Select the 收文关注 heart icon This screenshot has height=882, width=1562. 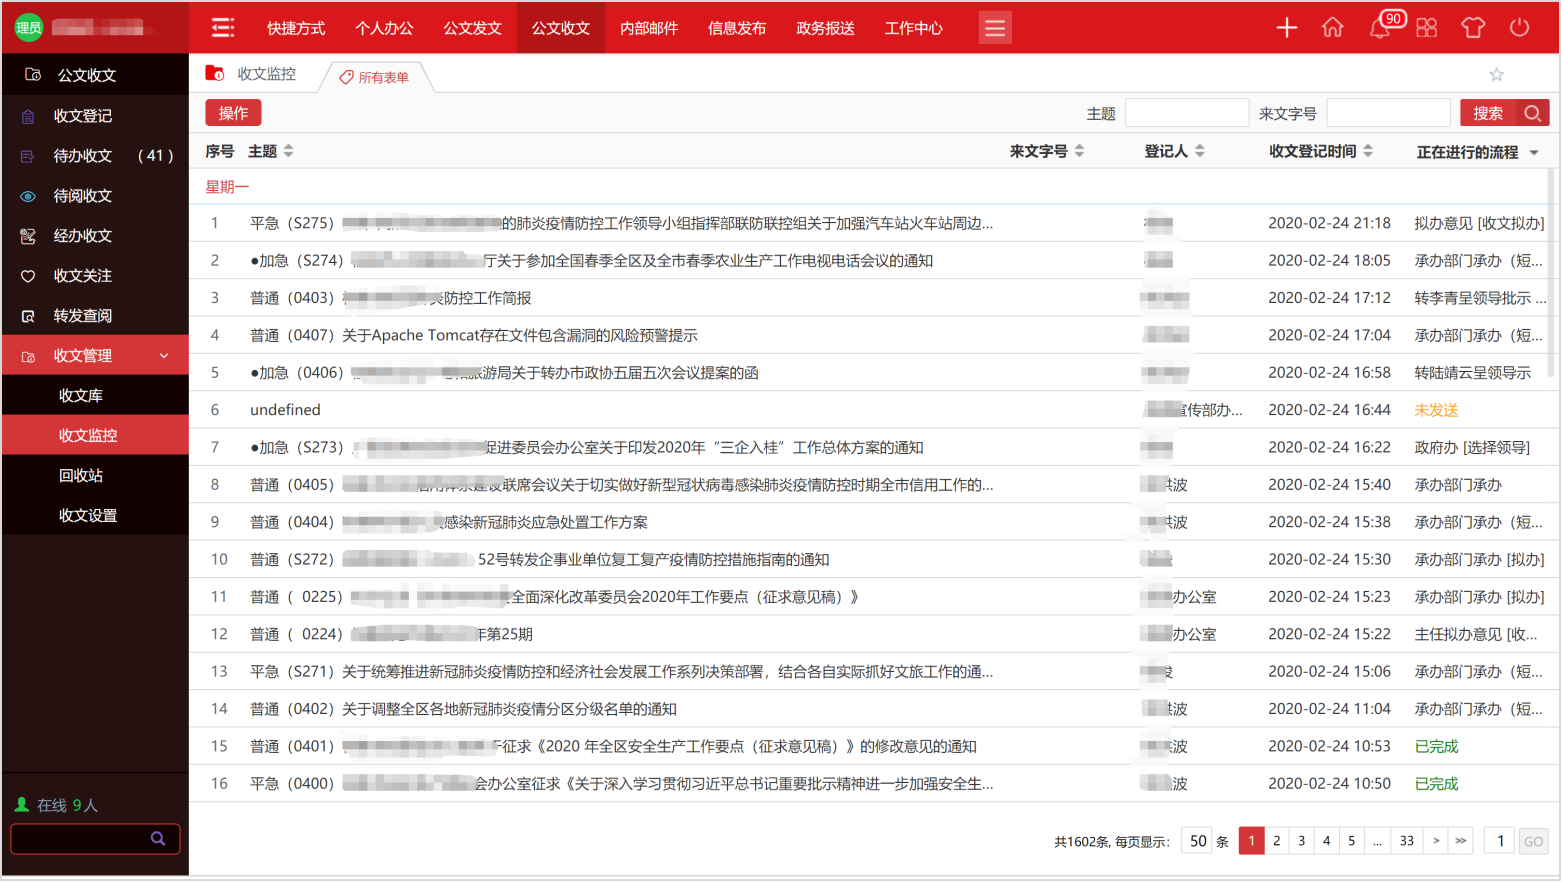[x=29, y=276]
